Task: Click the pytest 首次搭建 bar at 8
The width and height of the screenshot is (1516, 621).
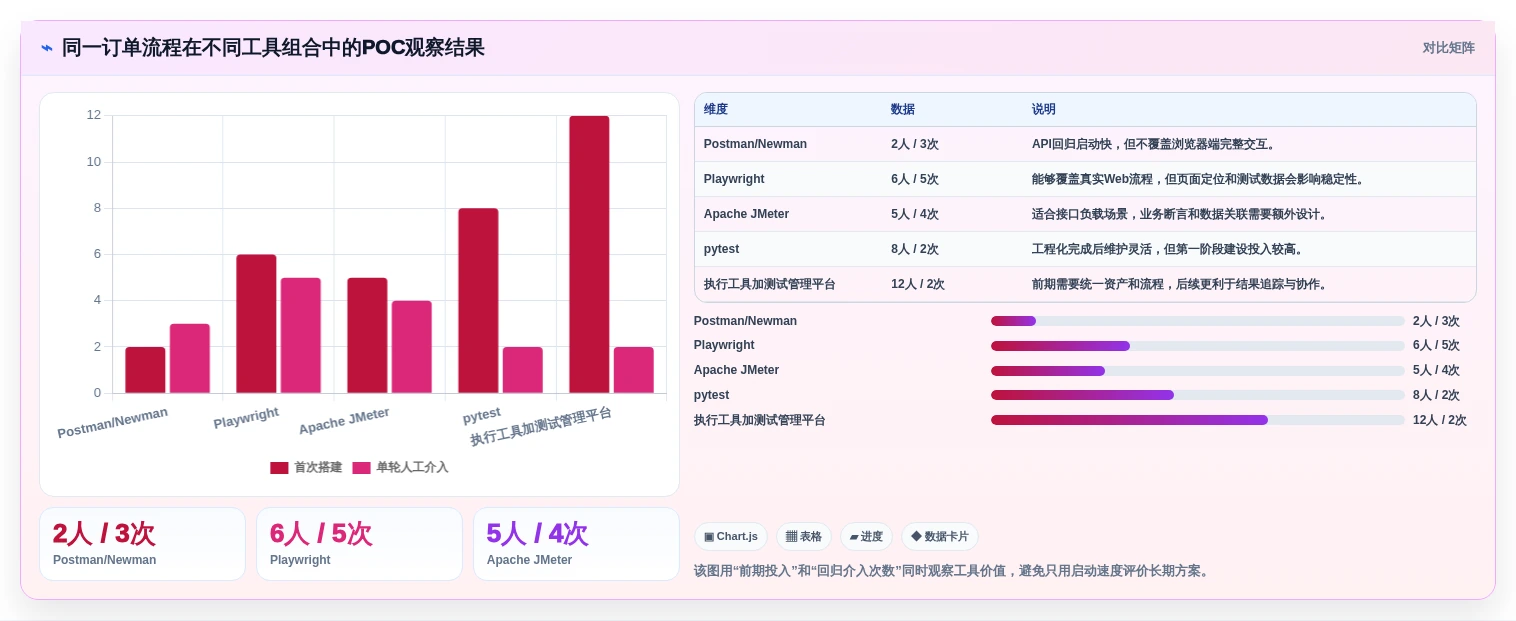Action: coord(478,300)
